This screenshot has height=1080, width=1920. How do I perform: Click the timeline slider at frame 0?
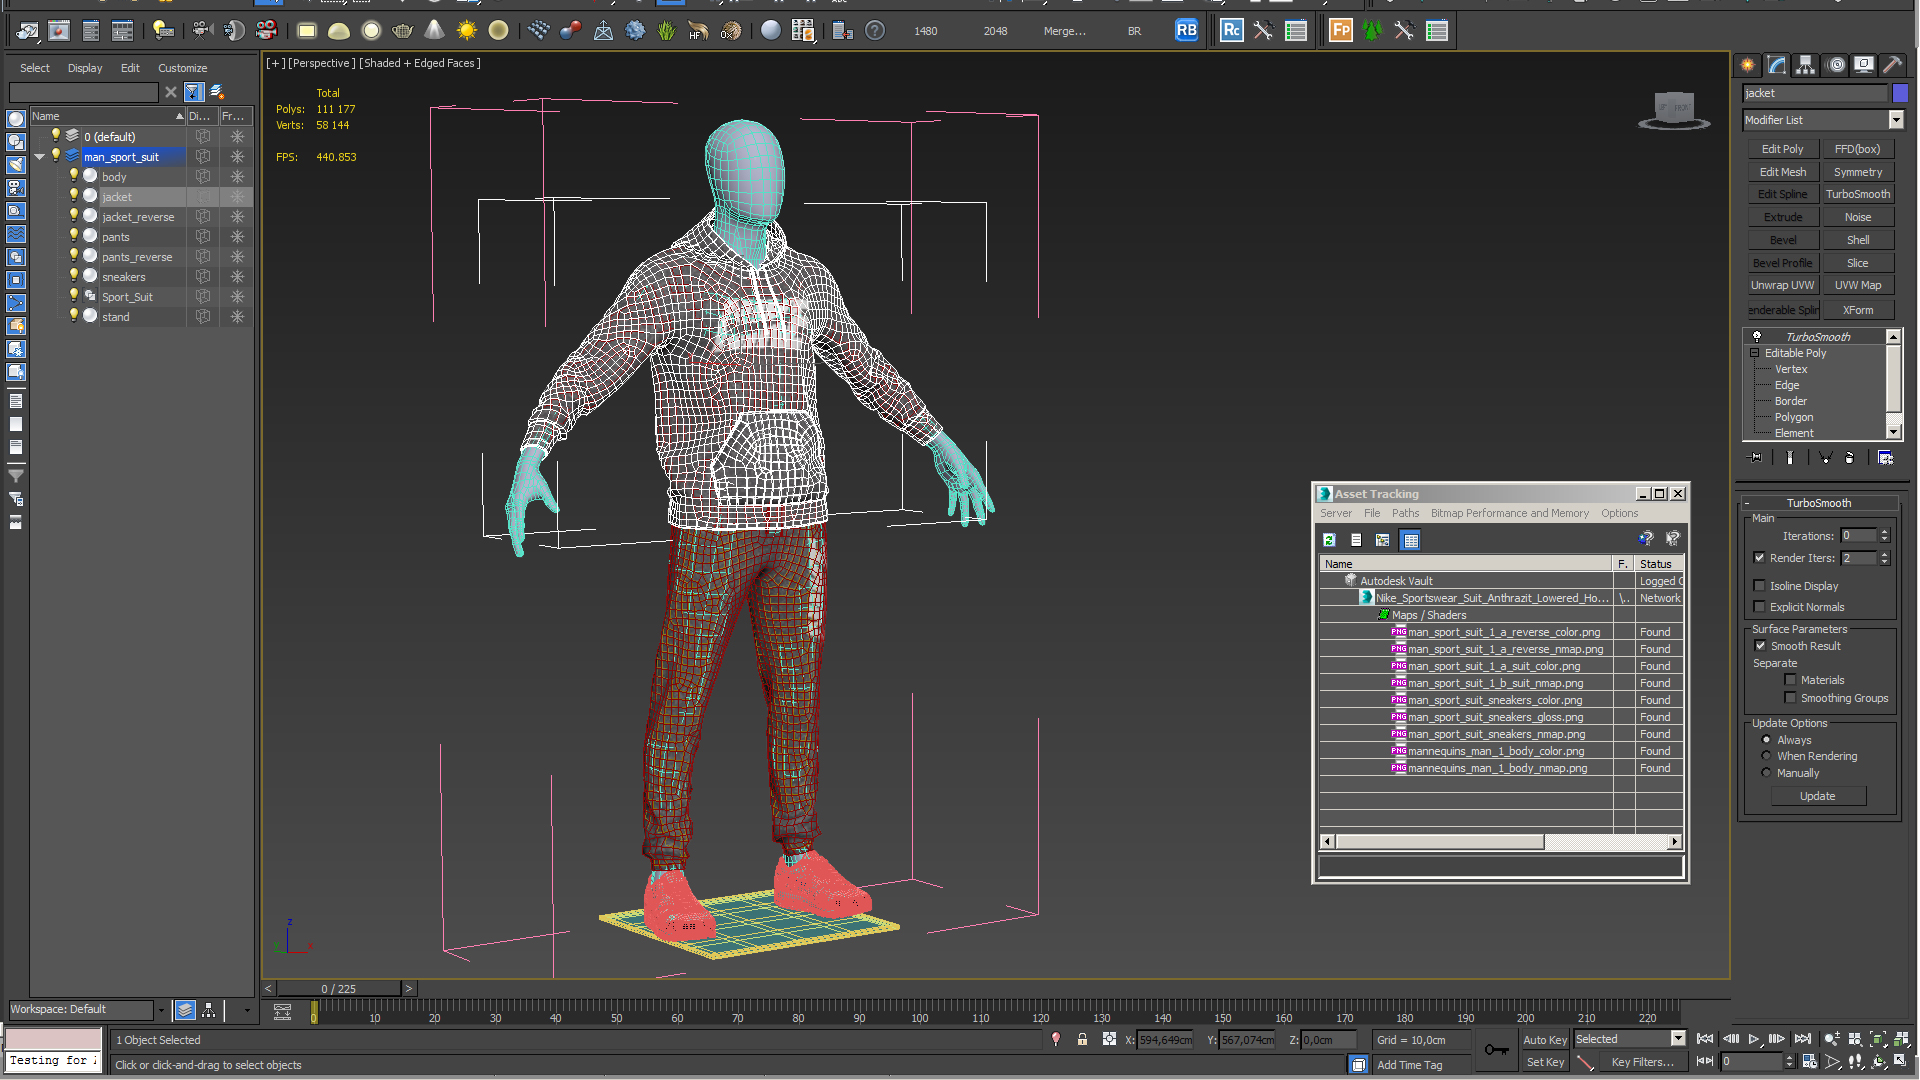314,1014
